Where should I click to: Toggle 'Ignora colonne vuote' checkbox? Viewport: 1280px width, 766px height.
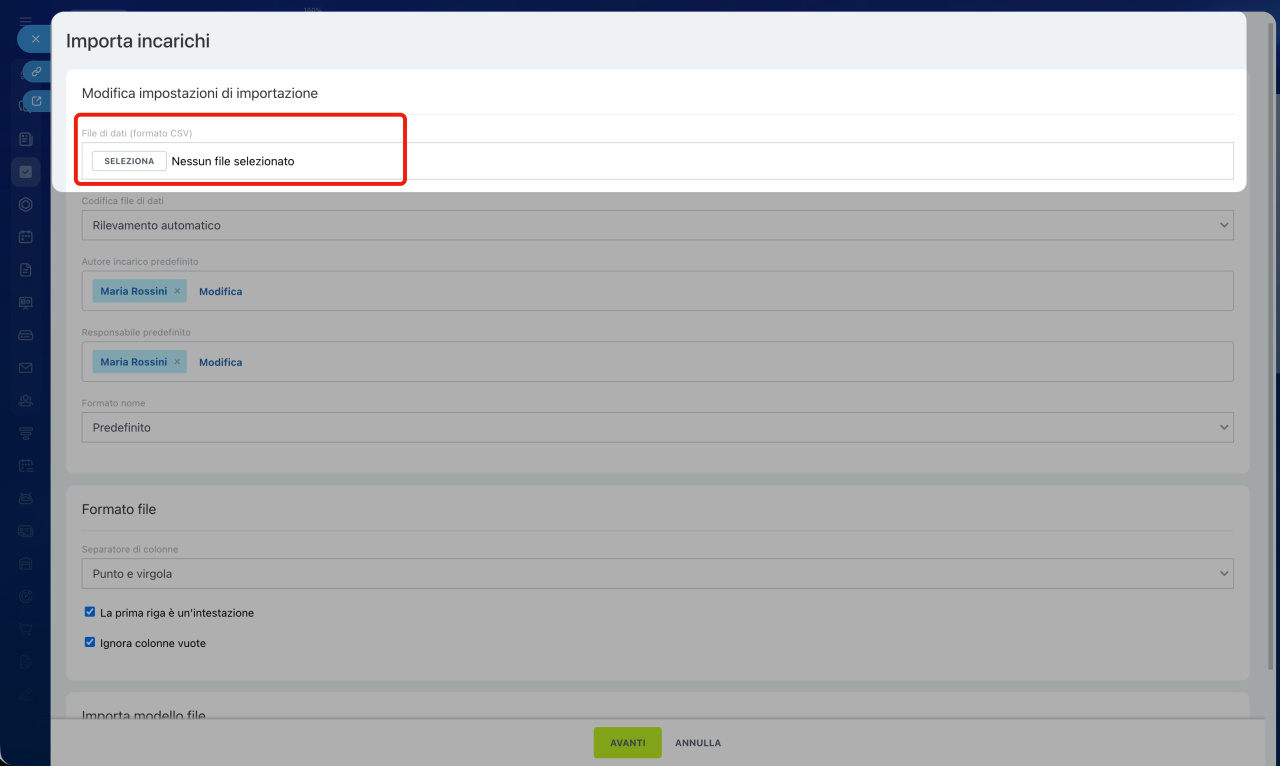click(x=90, y=643)
